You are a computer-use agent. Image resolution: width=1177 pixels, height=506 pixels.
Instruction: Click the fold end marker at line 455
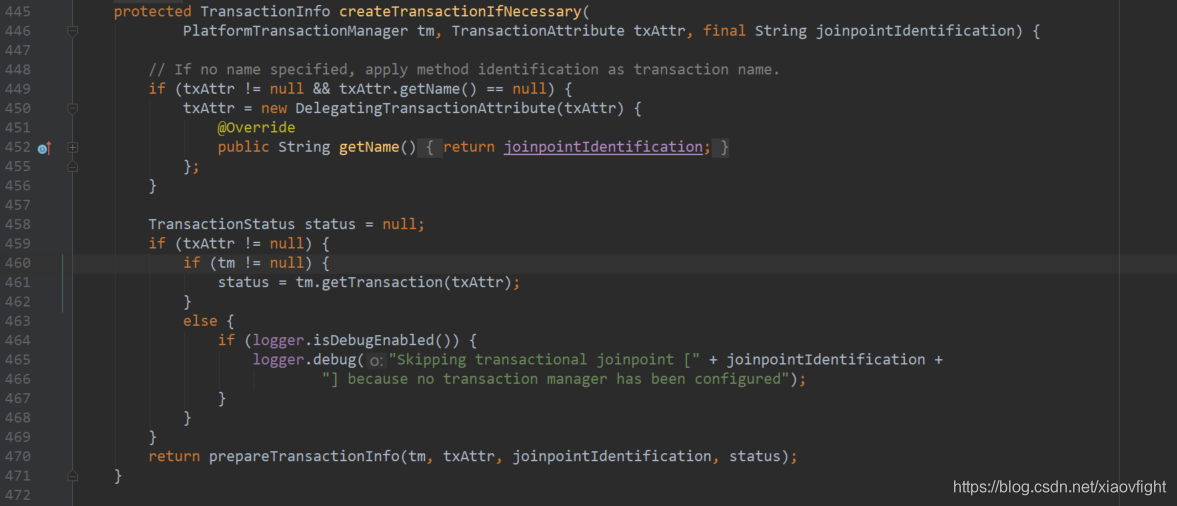[x=73, y=167]
